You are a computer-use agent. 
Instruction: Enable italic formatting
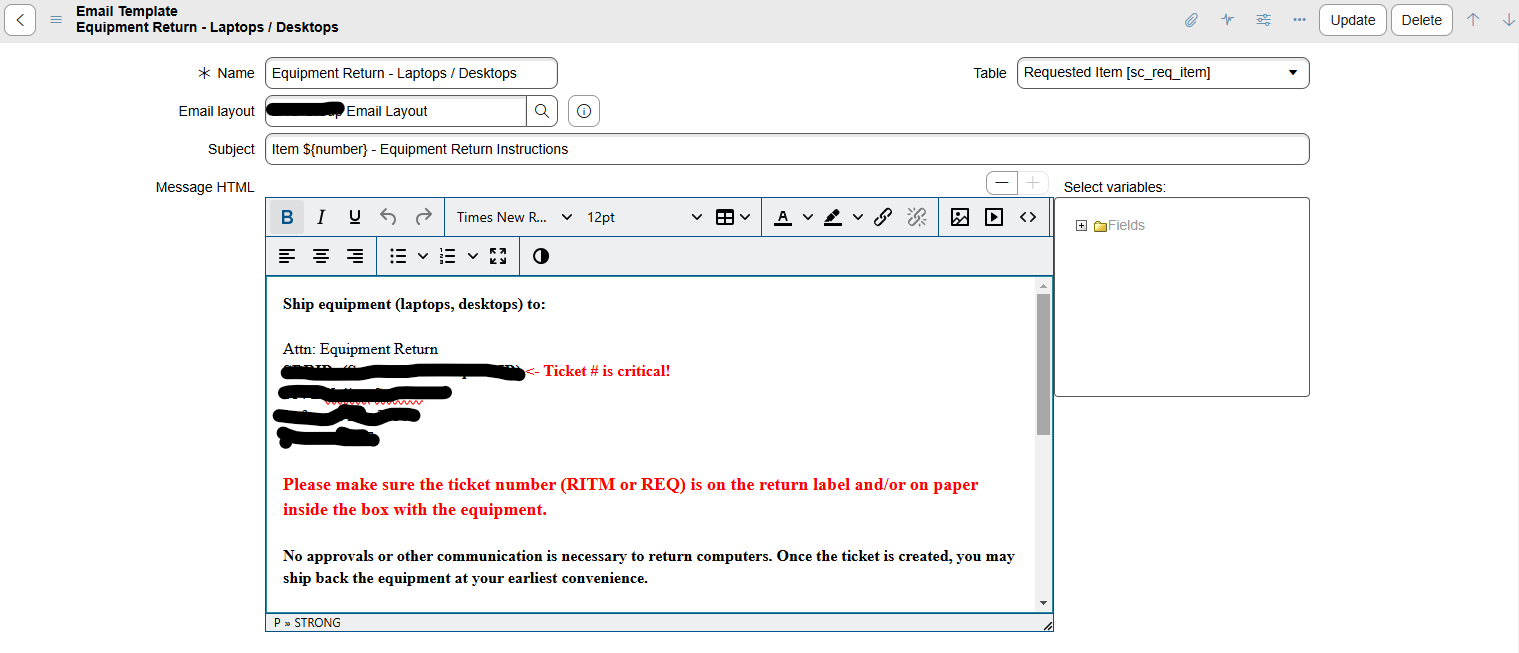click(321, 216)
